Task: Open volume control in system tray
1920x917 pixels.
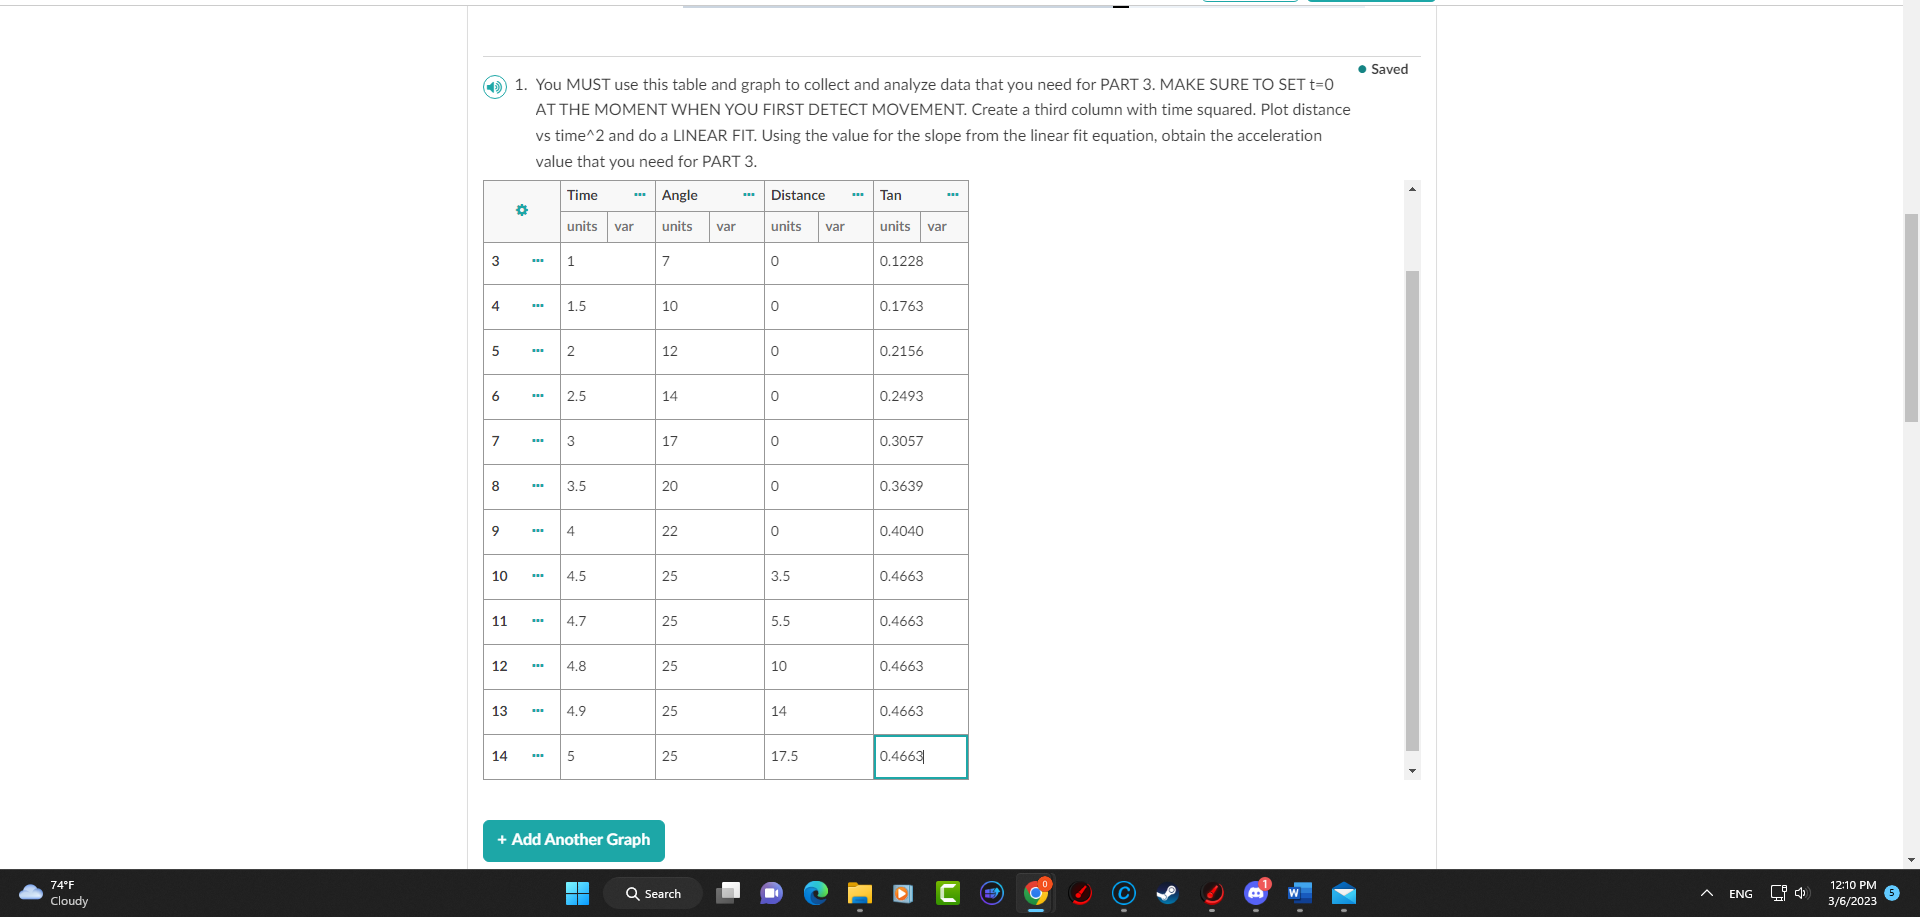Action: click(x=1802, y=893)
